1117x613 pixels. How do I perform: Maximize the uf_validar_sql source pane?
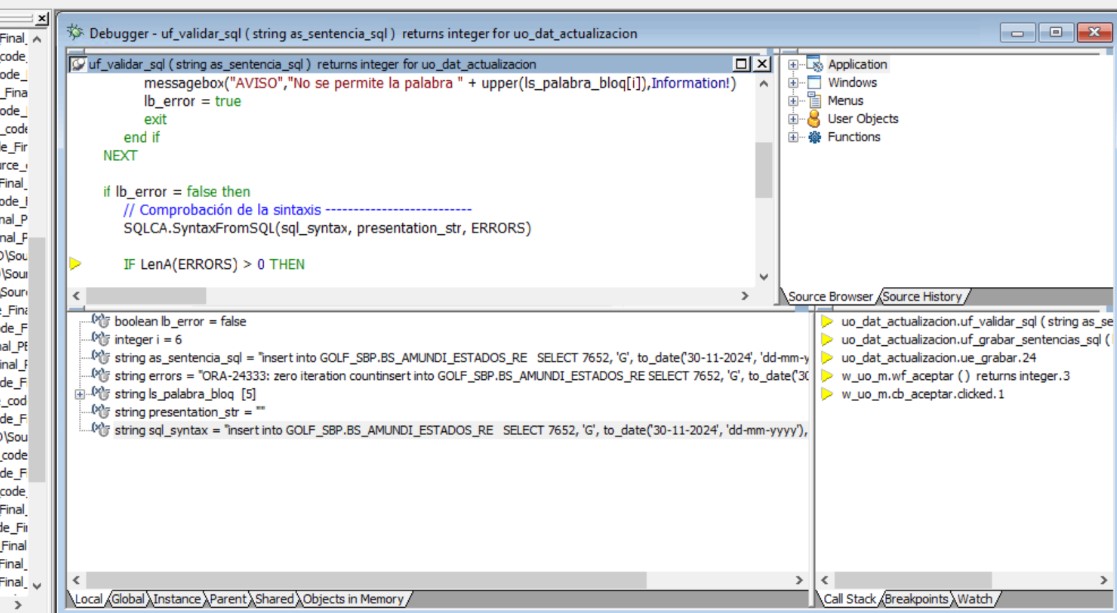point(741,64)
